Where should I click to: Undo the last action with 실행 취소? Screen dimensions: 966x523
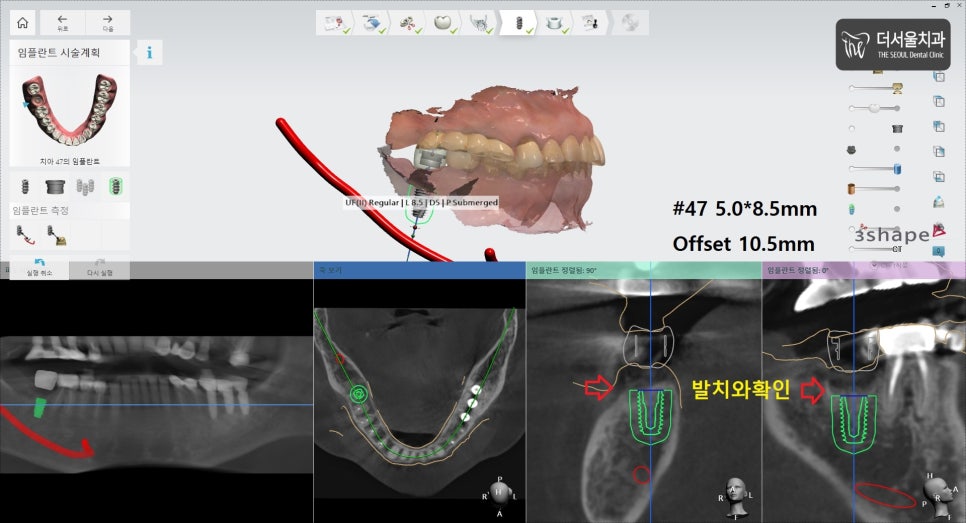point(39,267)
